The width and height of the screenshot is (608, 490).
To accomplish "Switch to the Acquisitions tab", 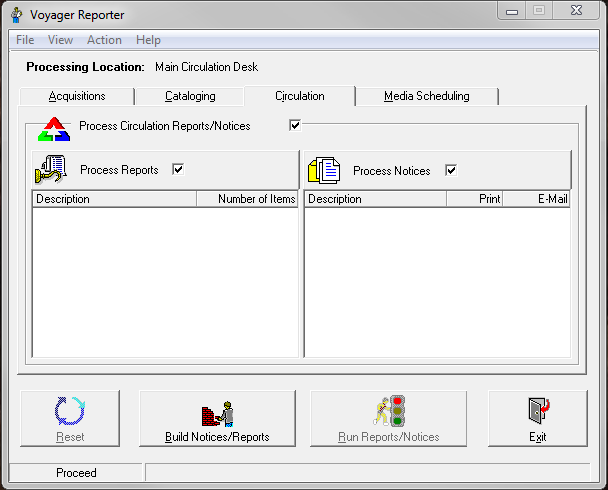I will pos(77,97).
